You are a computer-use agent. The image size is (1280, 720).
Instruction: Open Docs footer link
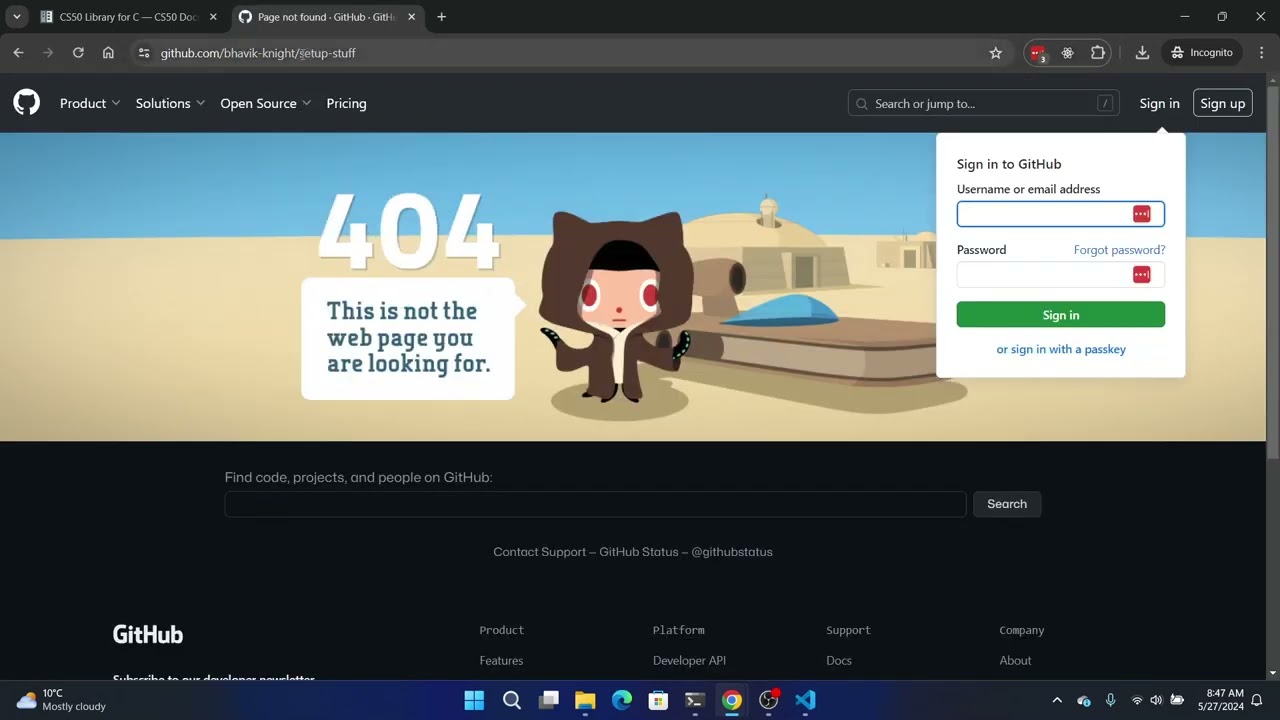839,661
